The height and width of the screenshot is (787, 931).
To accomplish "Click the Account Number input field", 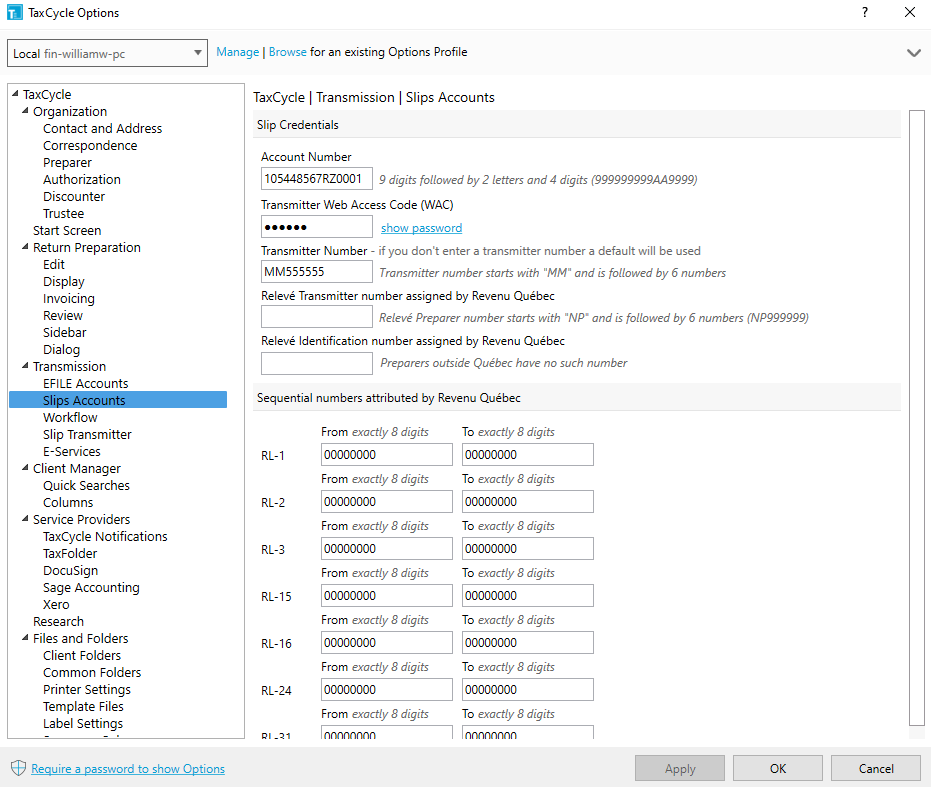I will click(x=317, y=179).
